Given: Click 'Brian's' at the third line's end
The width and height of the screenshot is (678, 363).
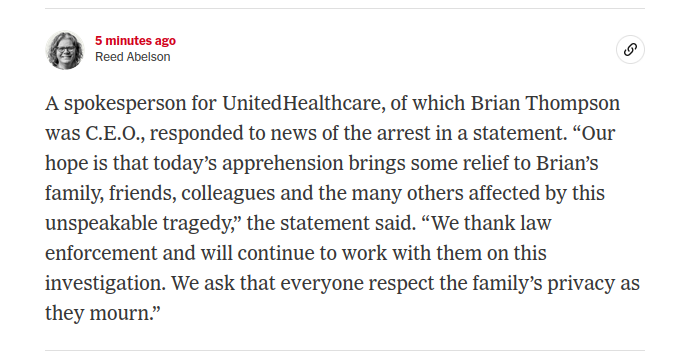Looking at the screenshot, I should pos(567,163).
